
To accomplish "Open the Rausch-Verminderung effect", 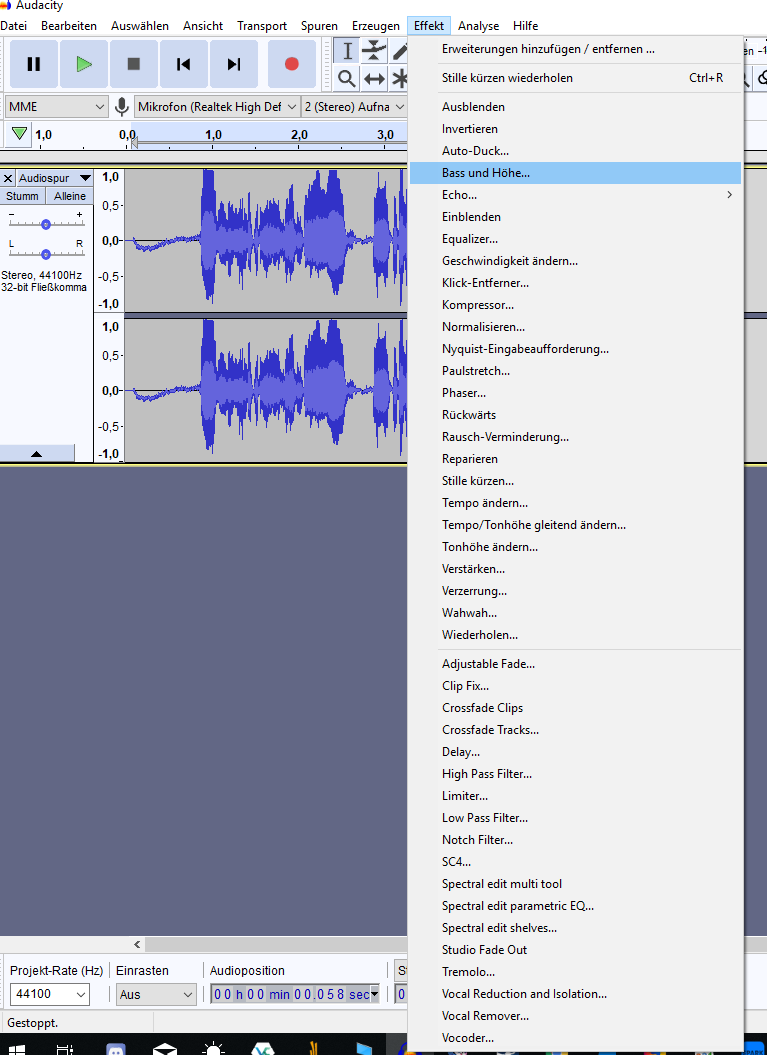I will [575, 437].
